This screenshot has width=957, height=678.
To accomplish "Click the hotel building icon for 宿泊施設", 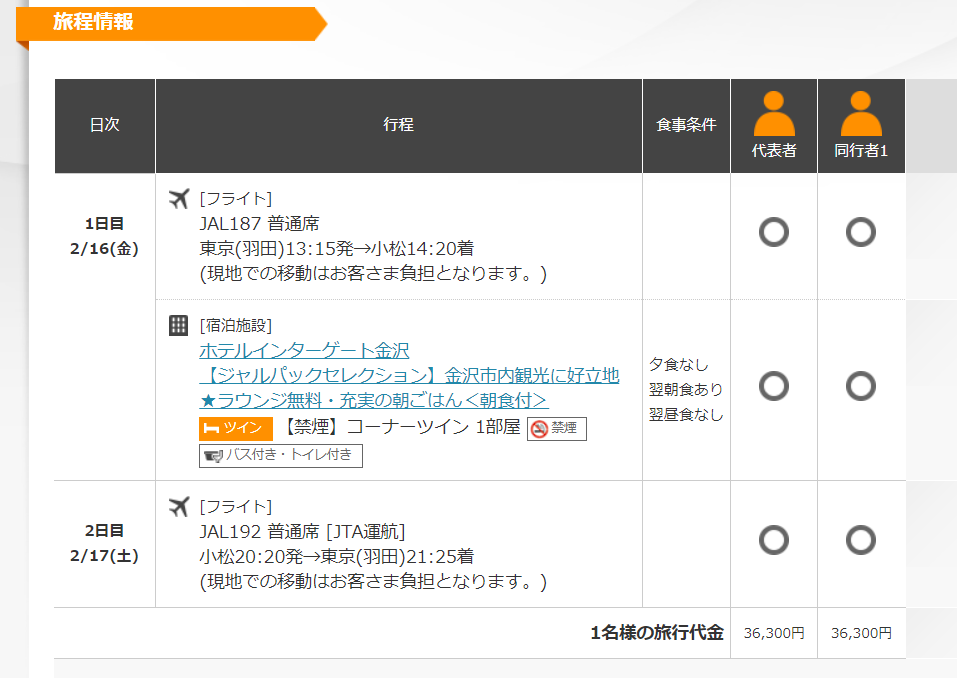I will click(x=178, y=325).
